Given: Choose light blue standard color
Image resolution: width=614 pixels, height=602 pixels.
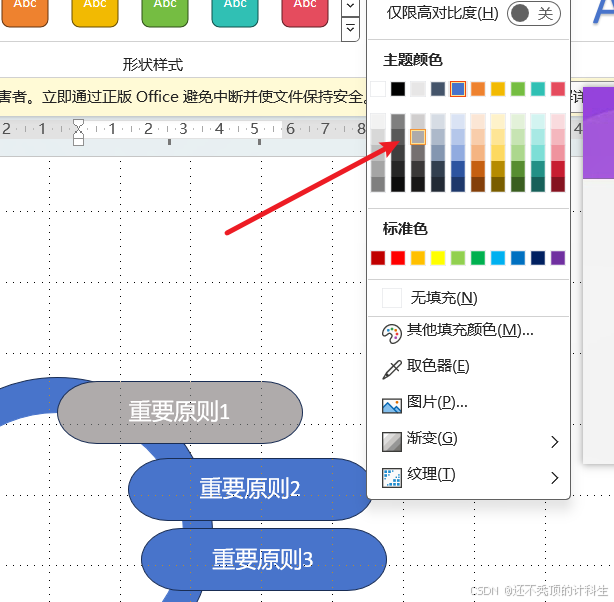Looking at the screenshot, I should [x=498, y=258].
